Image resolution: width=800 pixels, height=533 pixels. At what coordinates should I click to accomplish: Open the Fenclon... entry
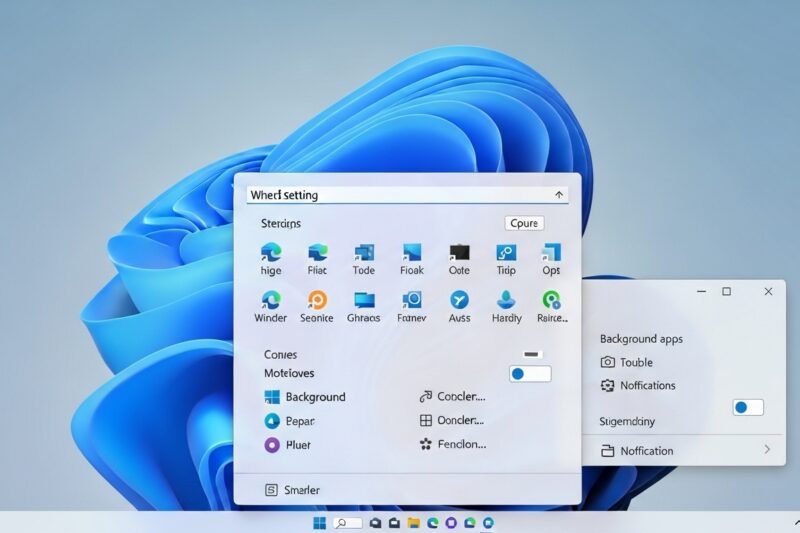(453, 444)
